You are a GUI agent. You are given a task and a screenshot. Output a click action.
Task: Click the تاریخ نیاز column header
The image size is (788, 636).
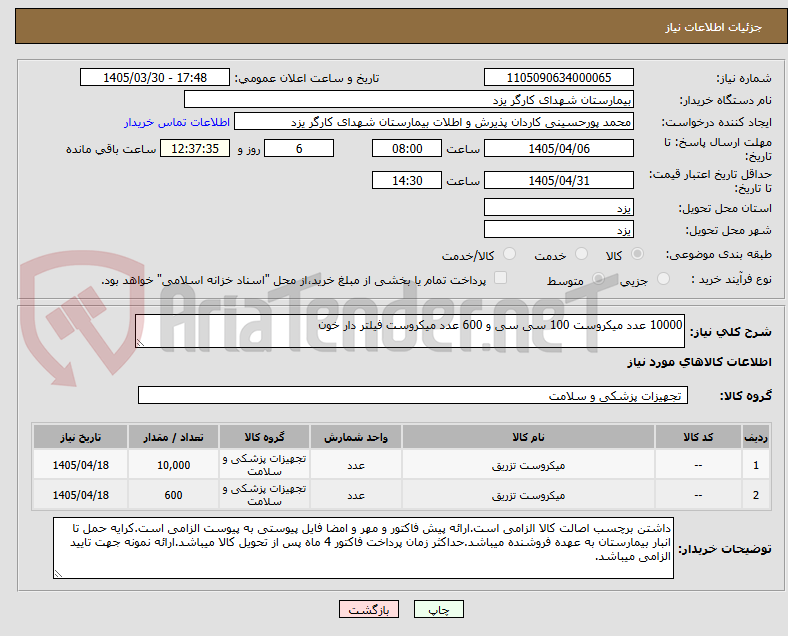80,437
